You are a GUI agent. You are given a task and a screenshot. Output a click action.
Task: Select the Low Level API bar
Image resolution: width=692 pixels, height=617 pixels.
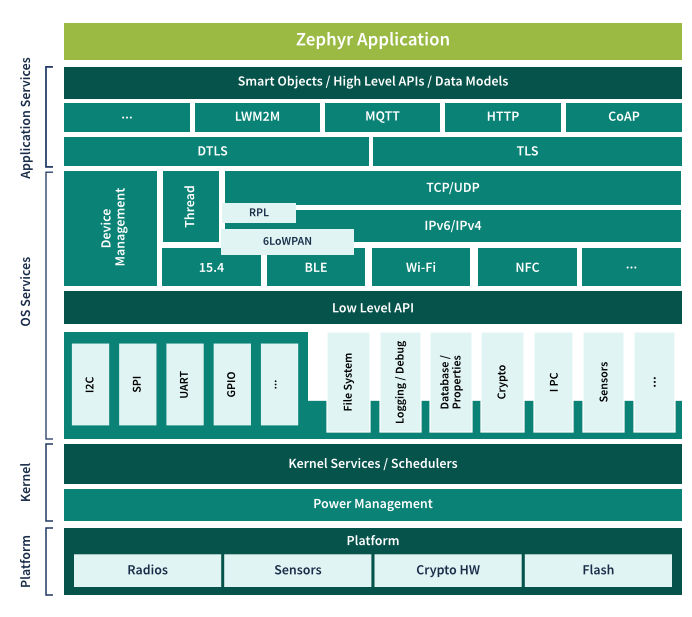click(x=372, y=308)
